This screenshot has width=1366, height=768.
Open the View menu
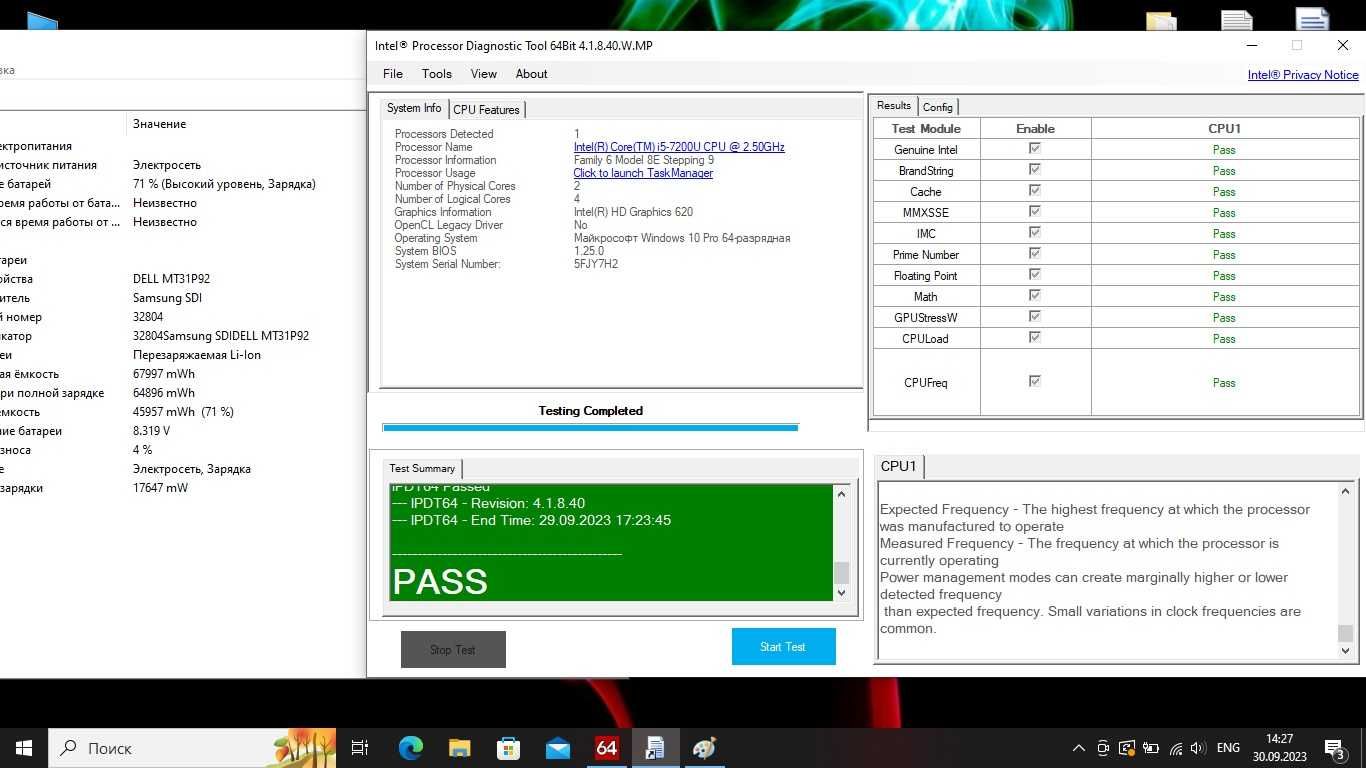(x=484, y=74)
